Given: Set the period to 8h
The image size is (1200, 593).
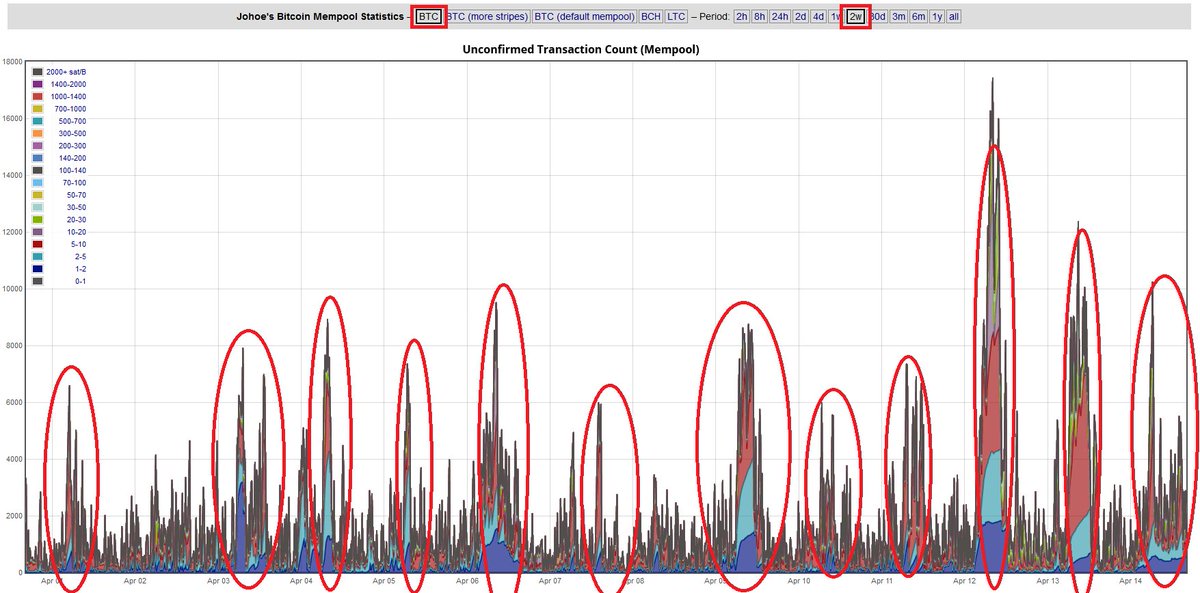Looking at the screenshot, I should pos(759,17).
